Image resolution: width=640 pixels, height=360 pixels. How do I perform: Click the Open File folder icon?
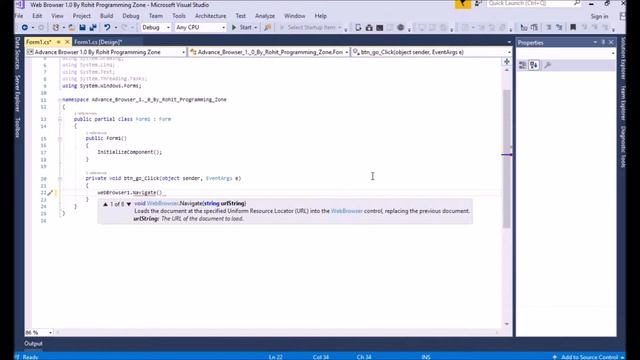coord(71,27)
